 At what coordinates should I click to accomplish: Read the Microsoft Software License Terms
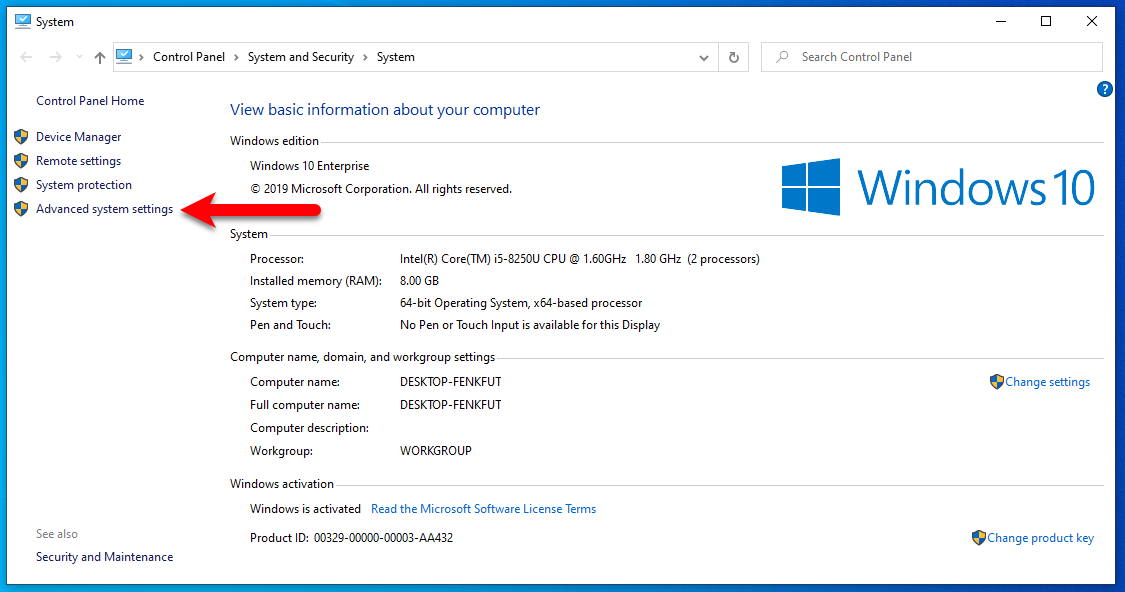pos(484,509)
